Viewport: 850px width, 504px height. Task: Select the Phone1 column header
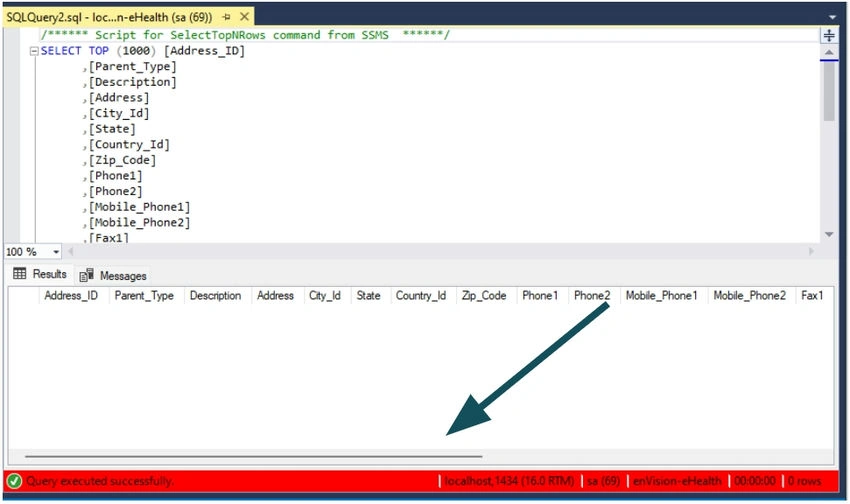click(x=540, y=296)
